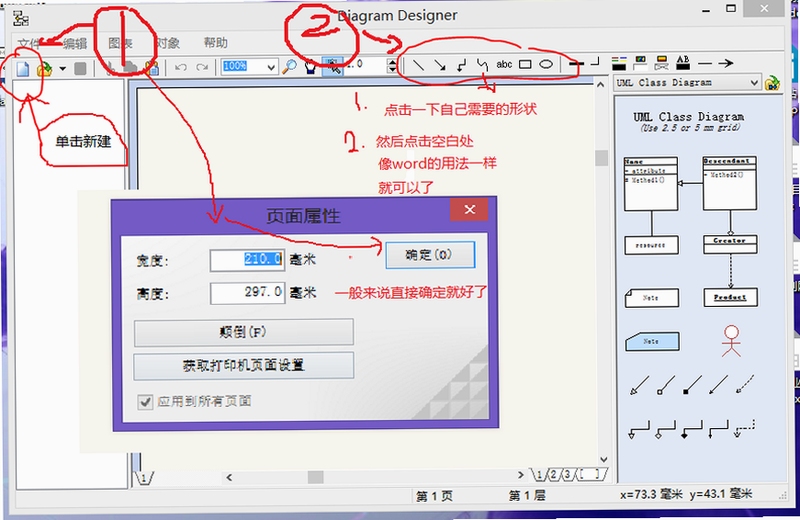
Task: Click the arrow line end style
Action: (x=726, y=63)
